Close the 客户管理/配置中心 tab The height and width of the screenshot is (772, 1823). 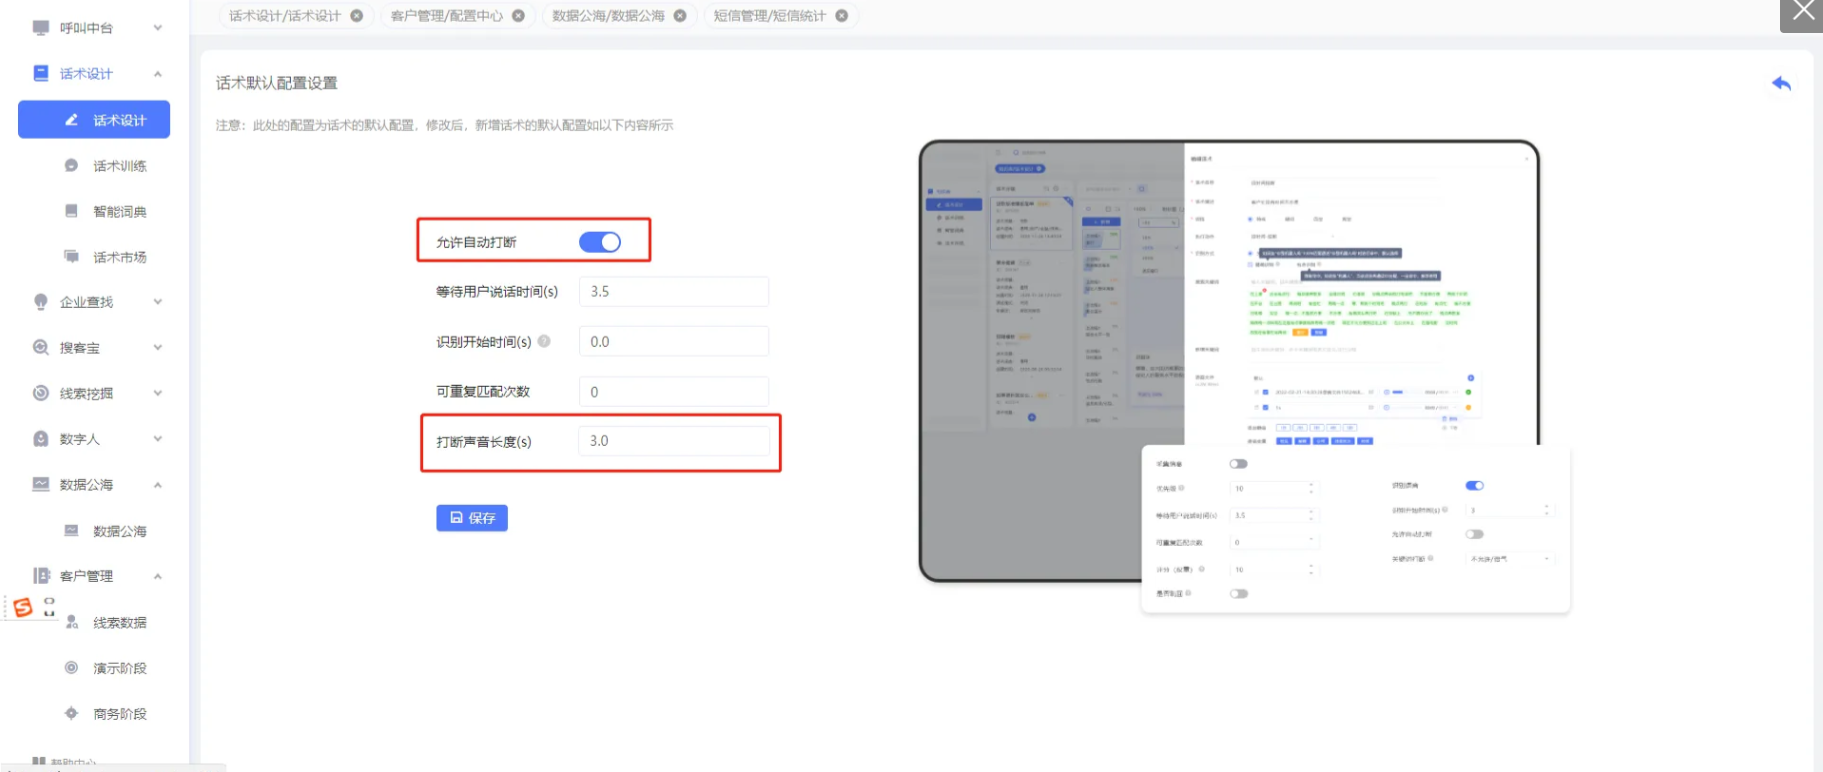518,16
